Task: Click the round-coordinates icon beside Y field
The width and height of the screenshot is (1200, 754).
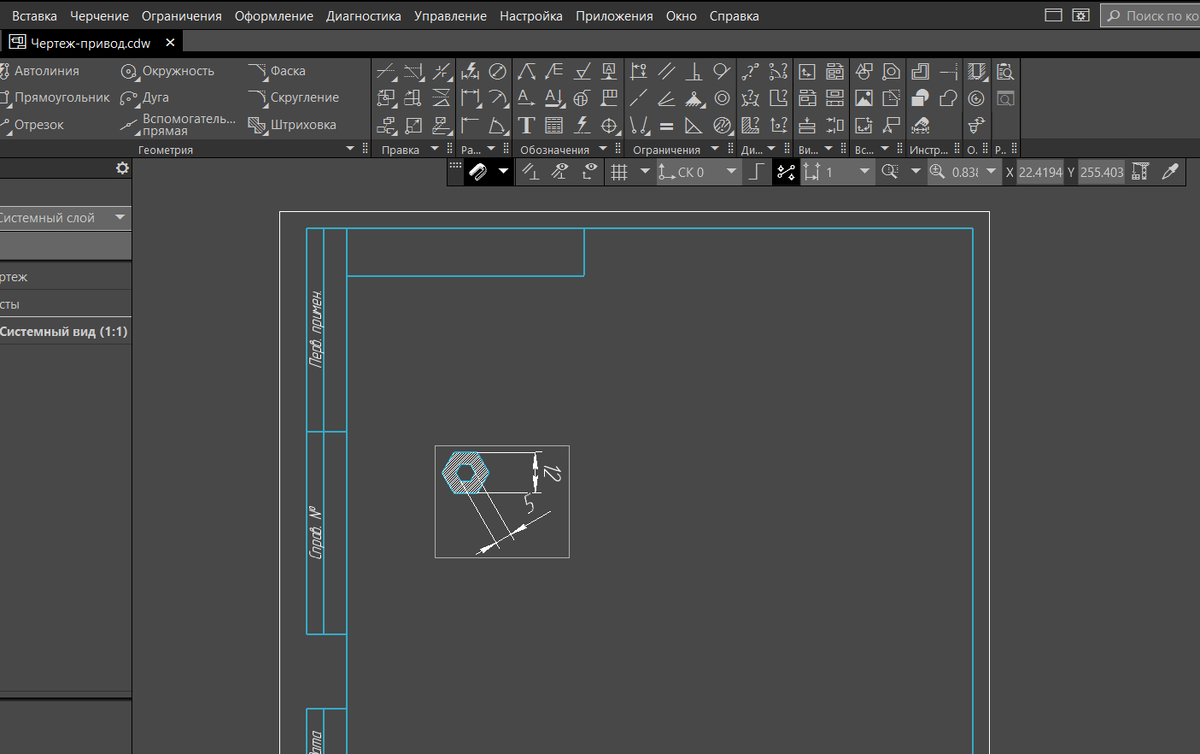Action: 1139,172
